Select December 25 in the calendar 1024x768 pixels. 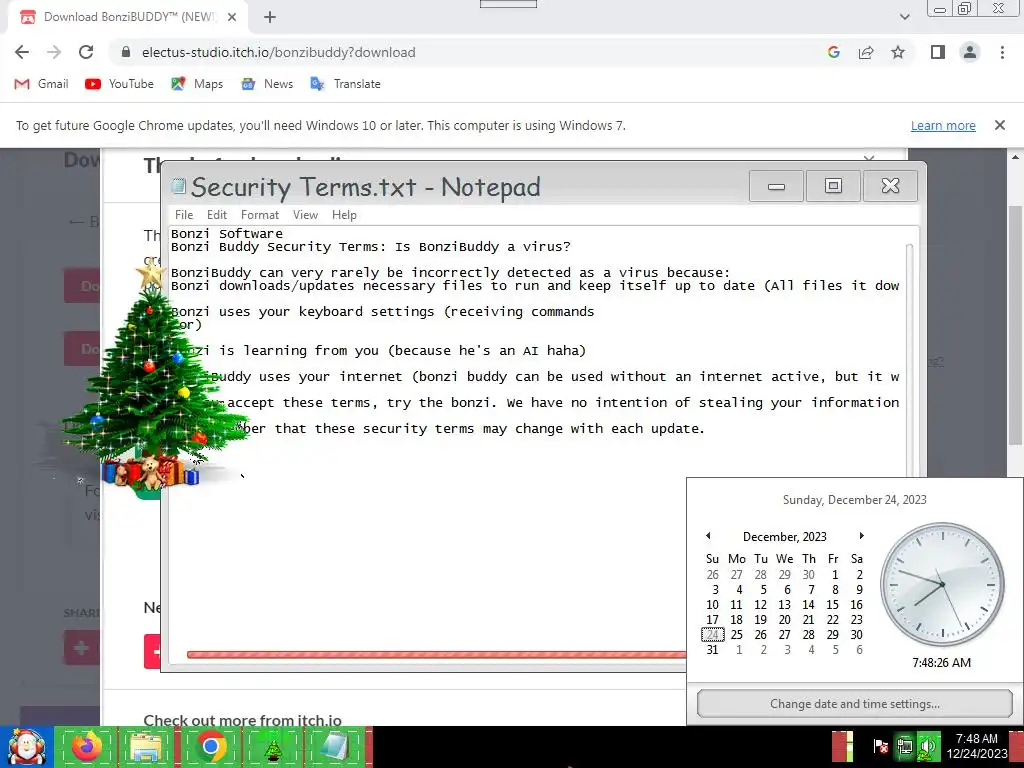point(737,635)
